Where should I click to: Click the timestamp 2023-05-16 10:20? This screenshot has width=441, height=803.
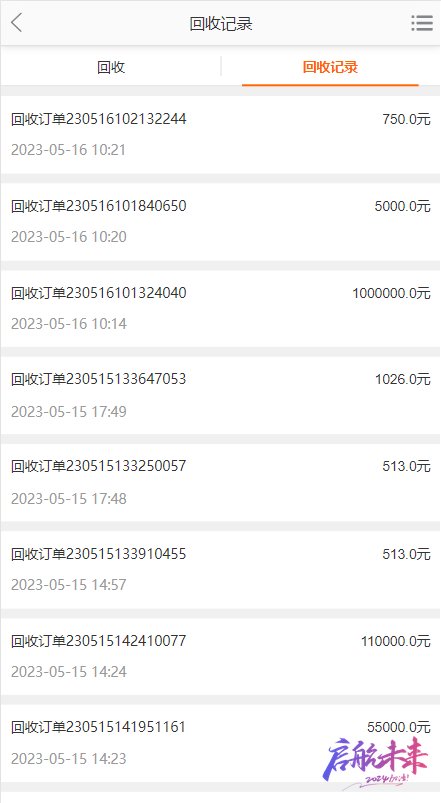click(69, 237)
